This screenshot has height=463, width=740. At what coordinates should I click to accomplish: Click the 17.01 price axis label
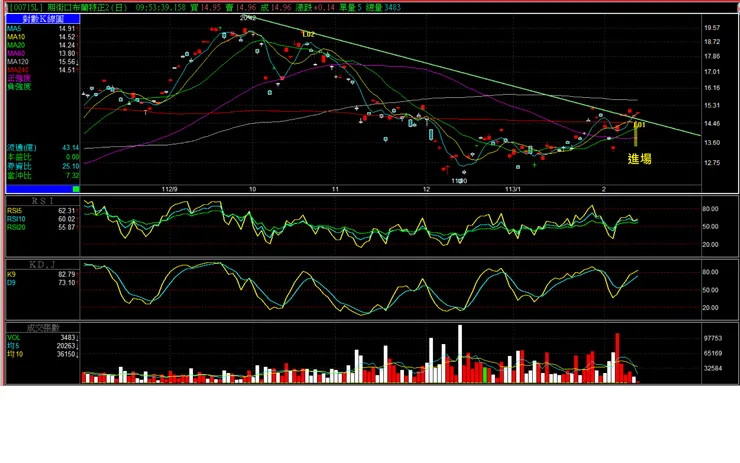712,72
